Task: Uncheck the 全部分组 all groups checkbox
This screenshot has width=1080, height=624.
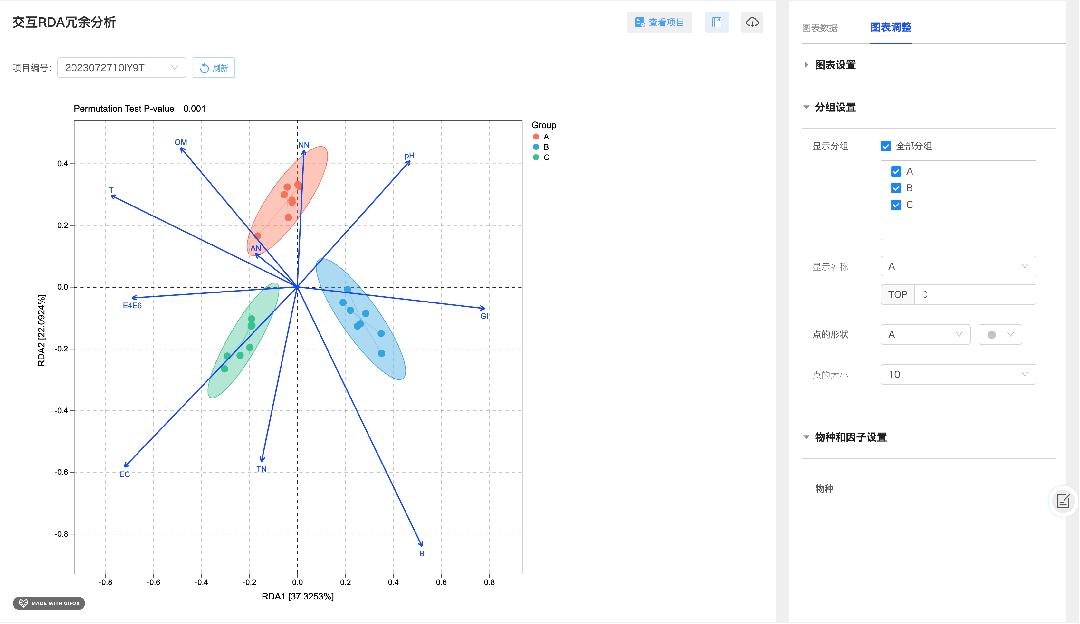Action: (886, 146)
